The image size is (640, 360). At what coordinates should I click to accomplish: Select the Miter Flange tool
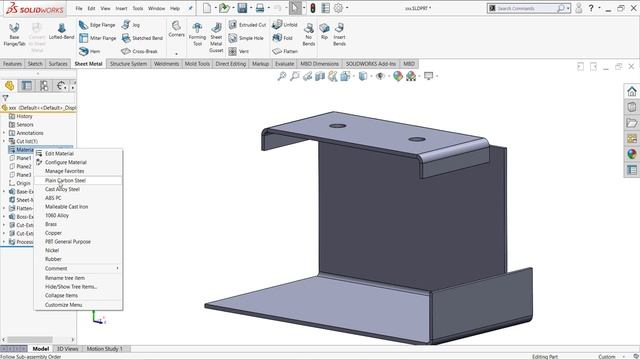coord(98,38)
